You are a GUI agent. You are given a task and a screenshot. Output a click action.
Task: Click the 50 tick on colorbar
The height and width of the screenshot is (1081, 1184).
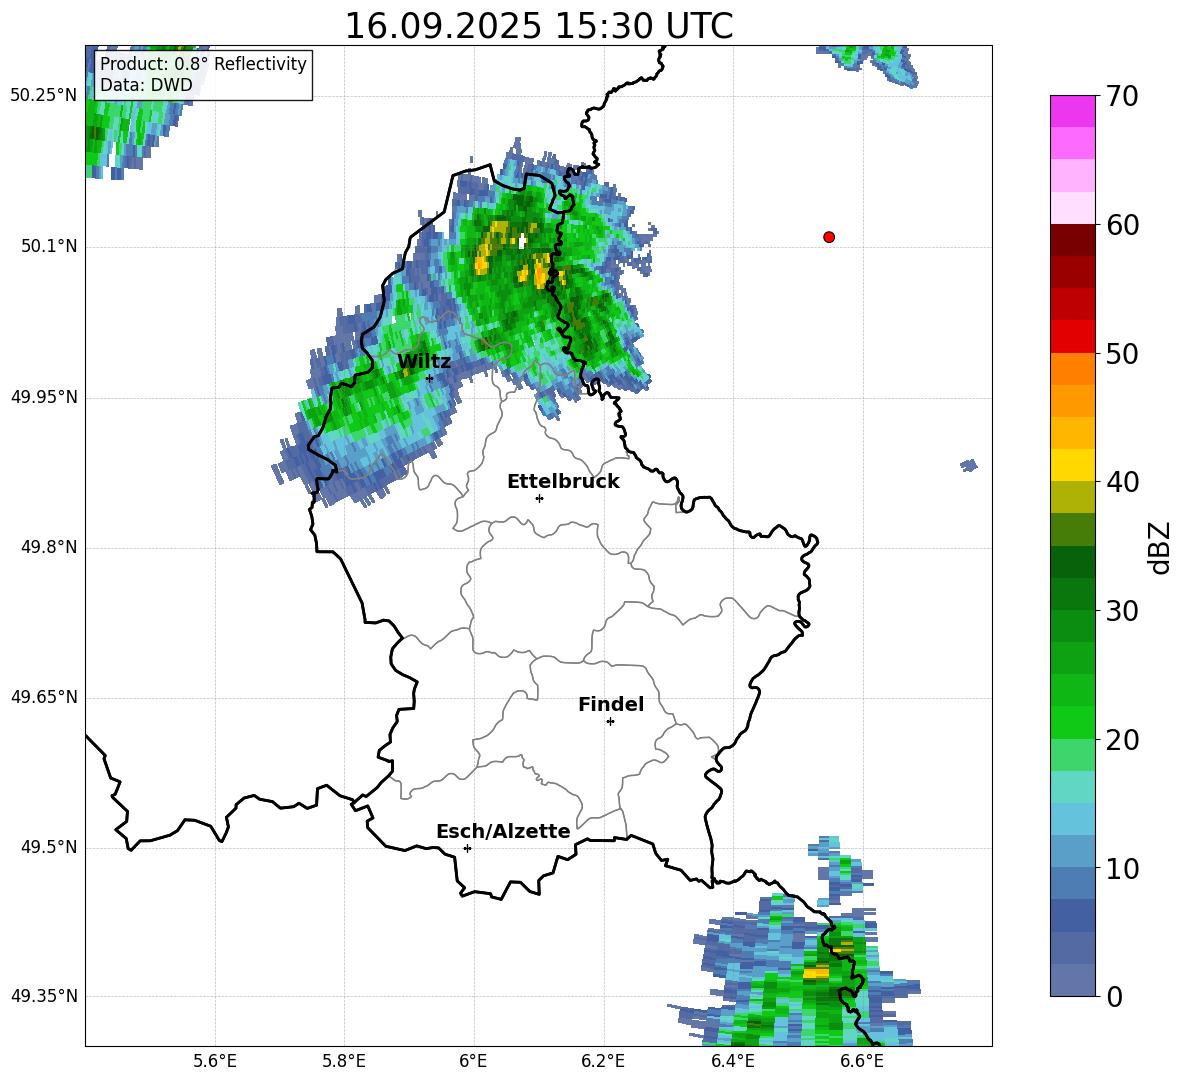click(x=1122, y=353)
